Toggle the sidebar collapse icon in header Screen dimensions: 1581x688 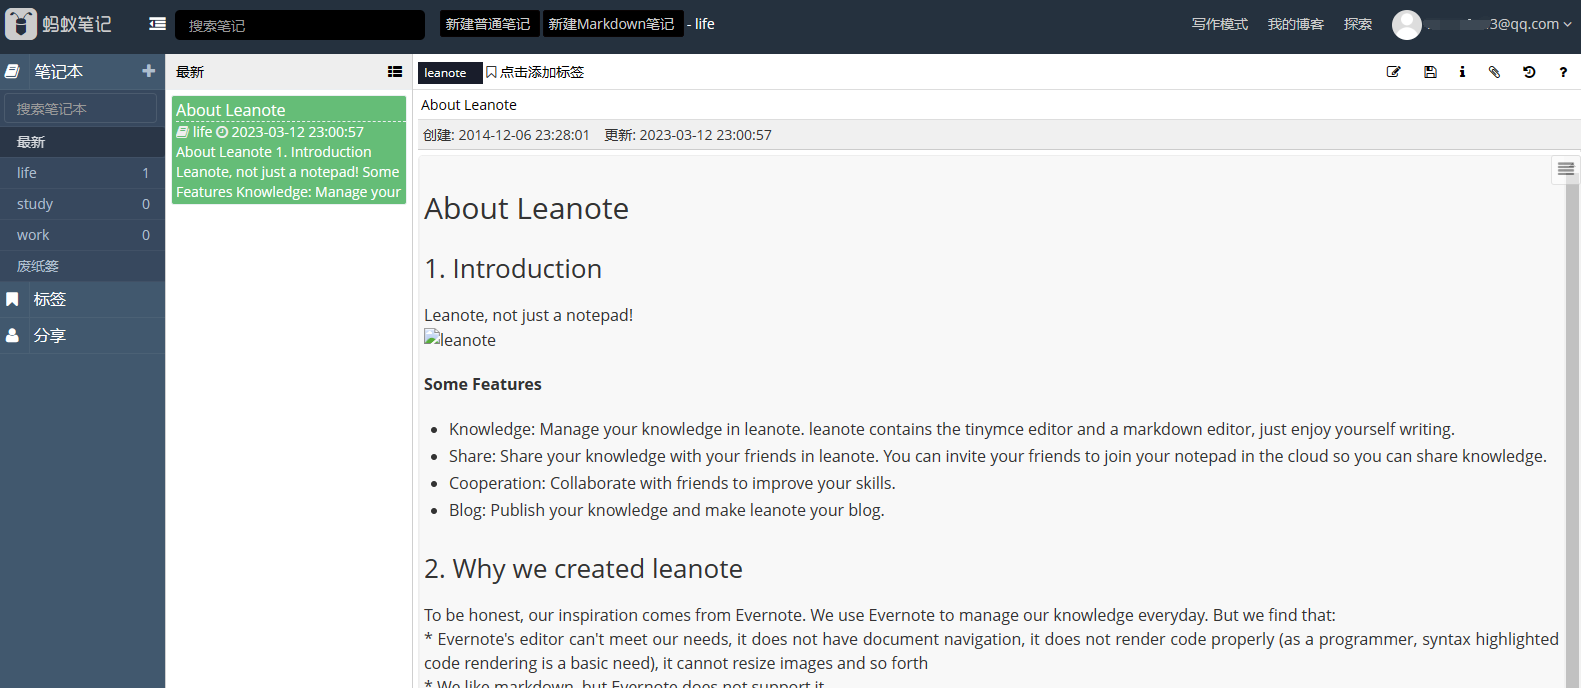[157, 24]
